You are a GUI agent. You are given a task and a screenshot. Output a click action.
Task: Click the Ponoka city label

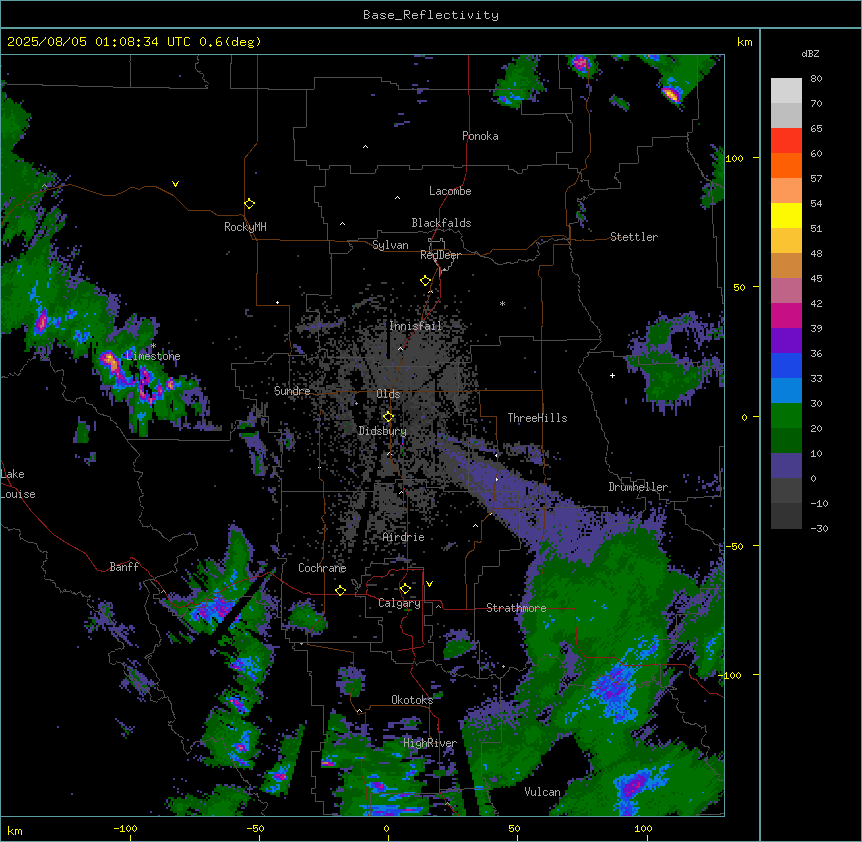click(x=480, y=136)
